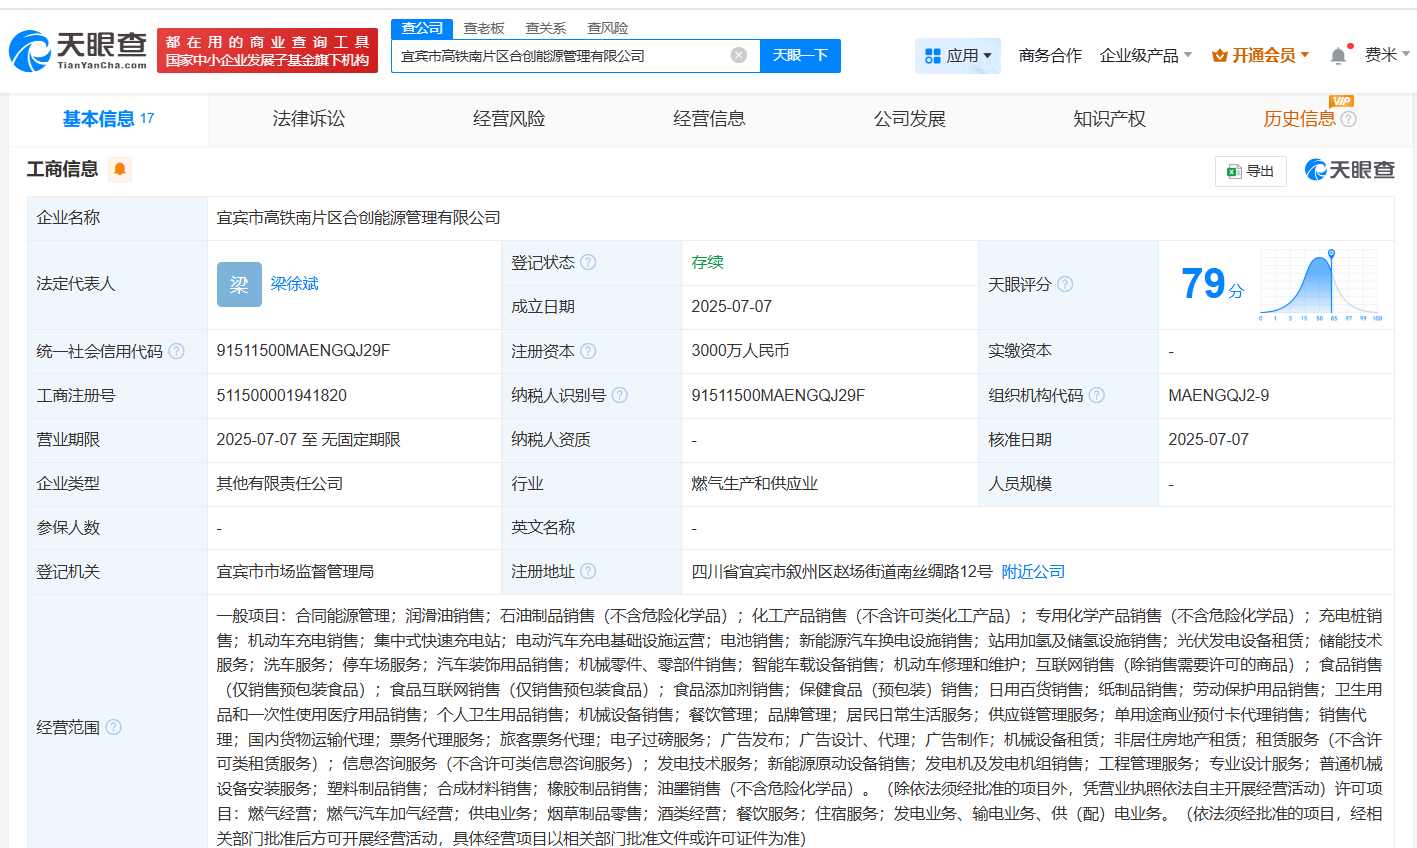
Task: Select the 查老板 search tab
Action: coord(484,28)
